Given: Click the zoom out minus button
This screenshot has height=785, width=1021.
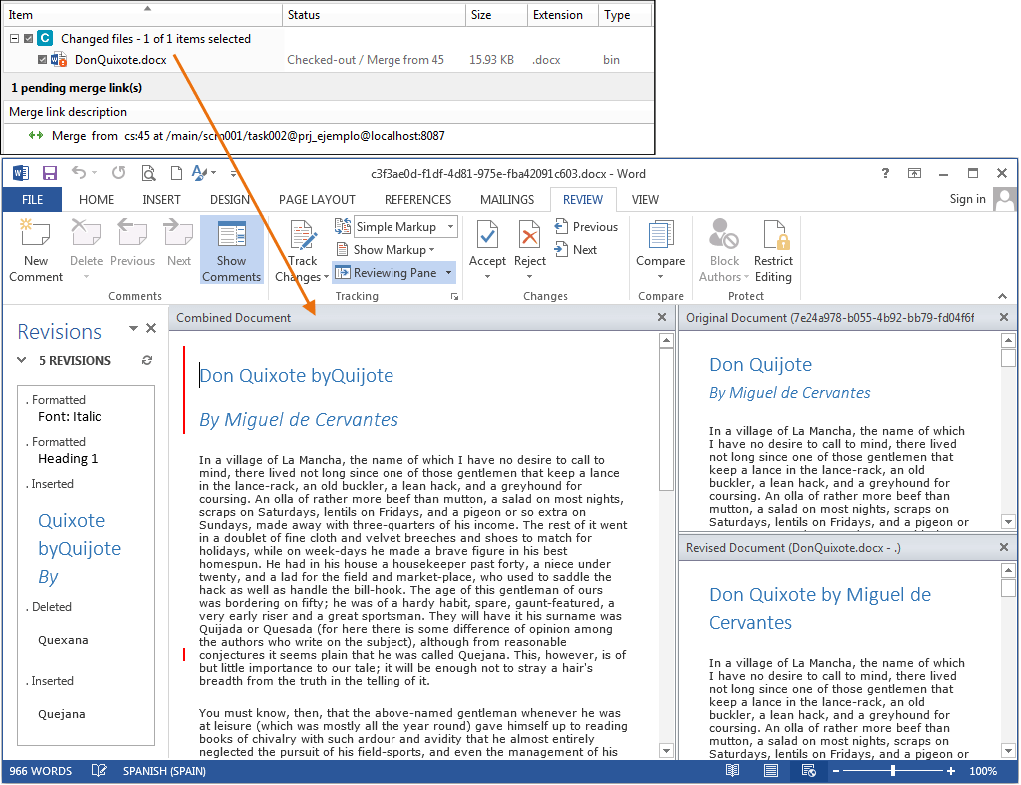Looking at the screenshot, I should tap(836, 771).
